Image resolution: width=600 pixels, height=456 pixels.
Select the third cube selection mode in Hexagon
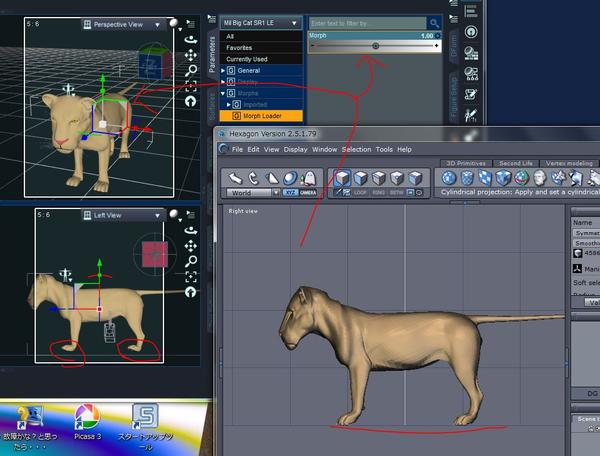pyautogui.click(x=379, y=178)
